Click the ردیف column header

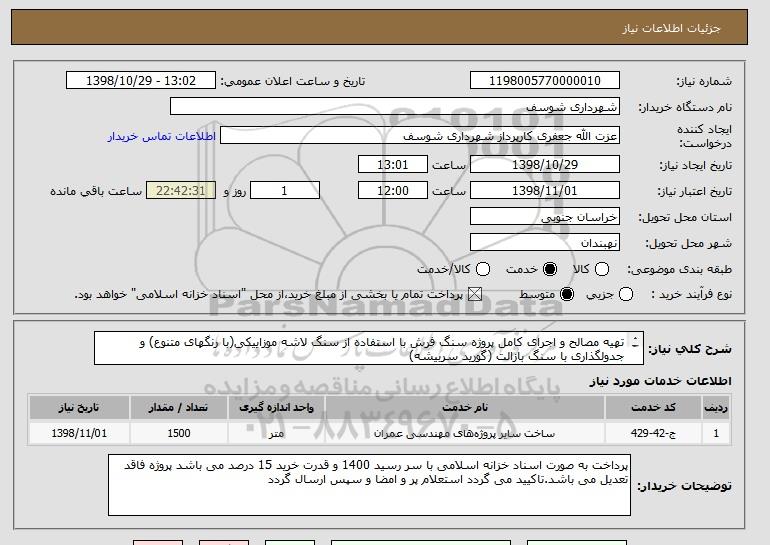[x=716, y=408]
